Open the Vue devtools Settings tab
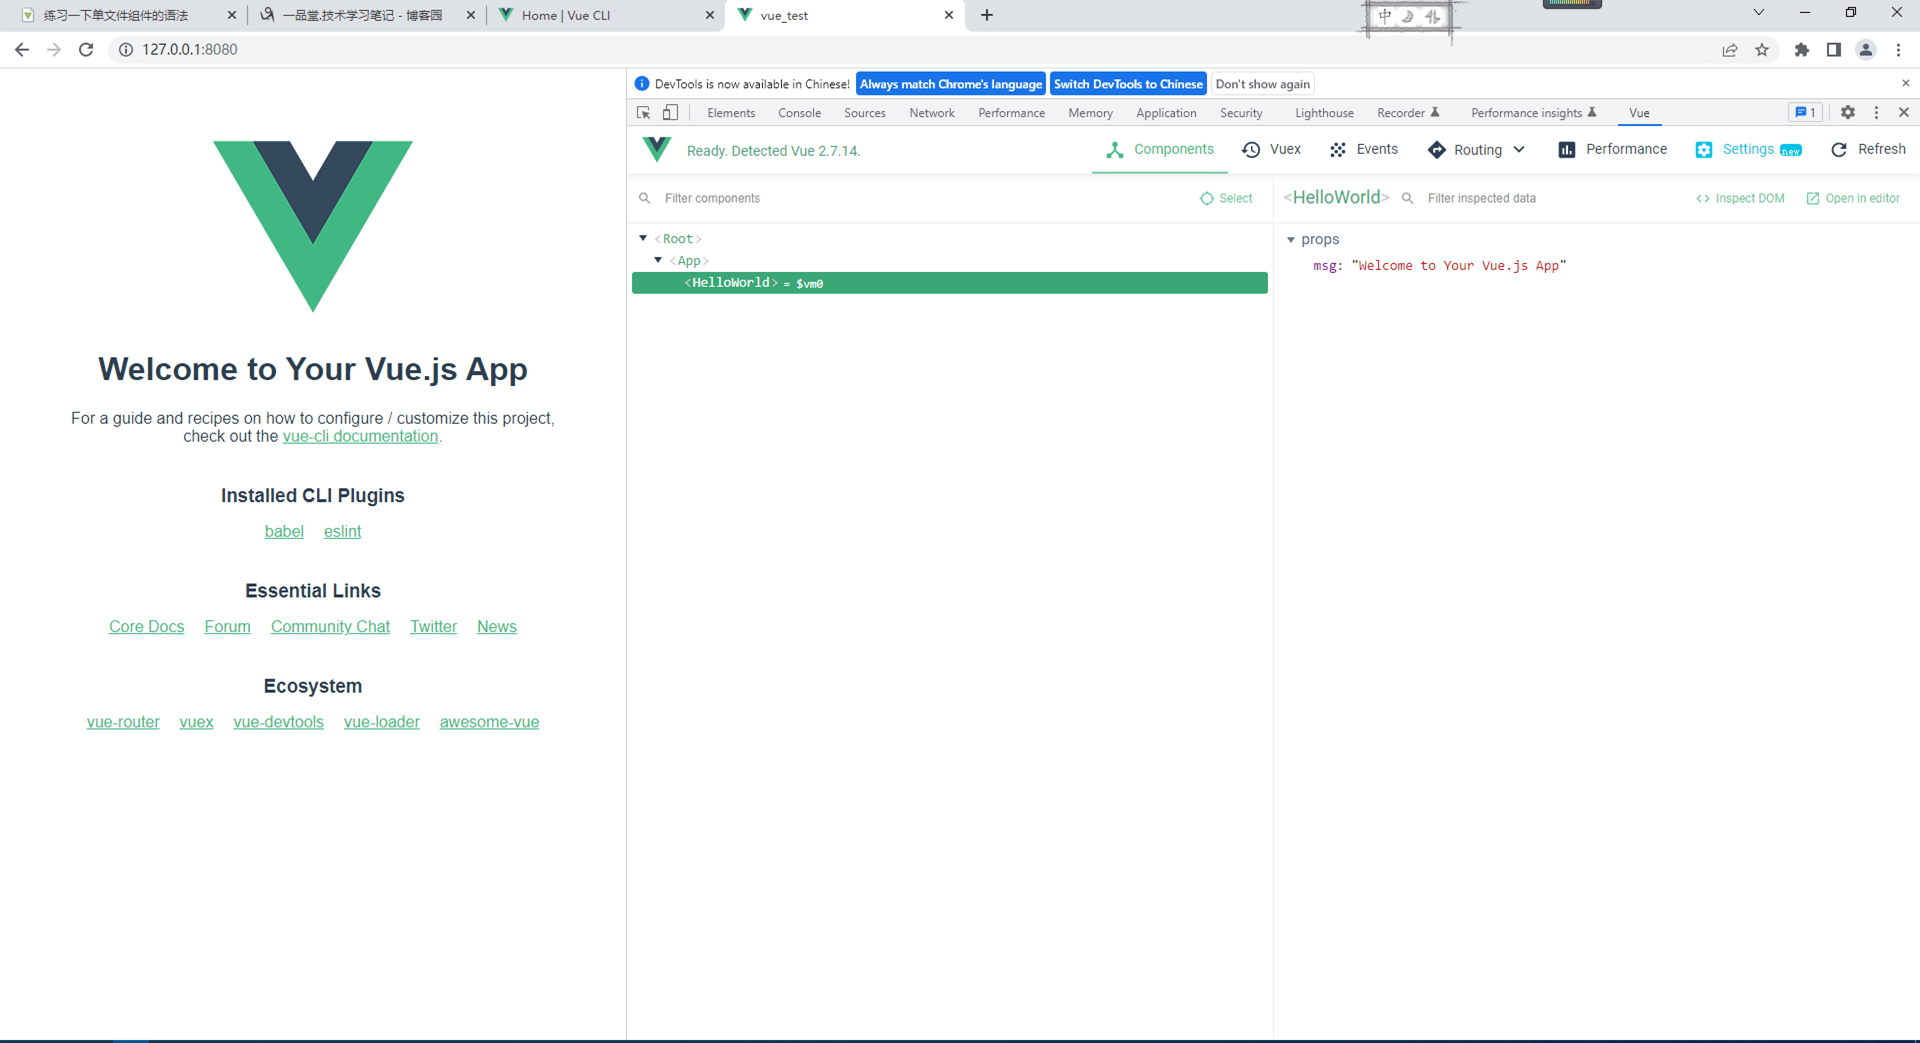Image resolution: width=1920 pixels, height=1043 pixels. [1749, 149]
